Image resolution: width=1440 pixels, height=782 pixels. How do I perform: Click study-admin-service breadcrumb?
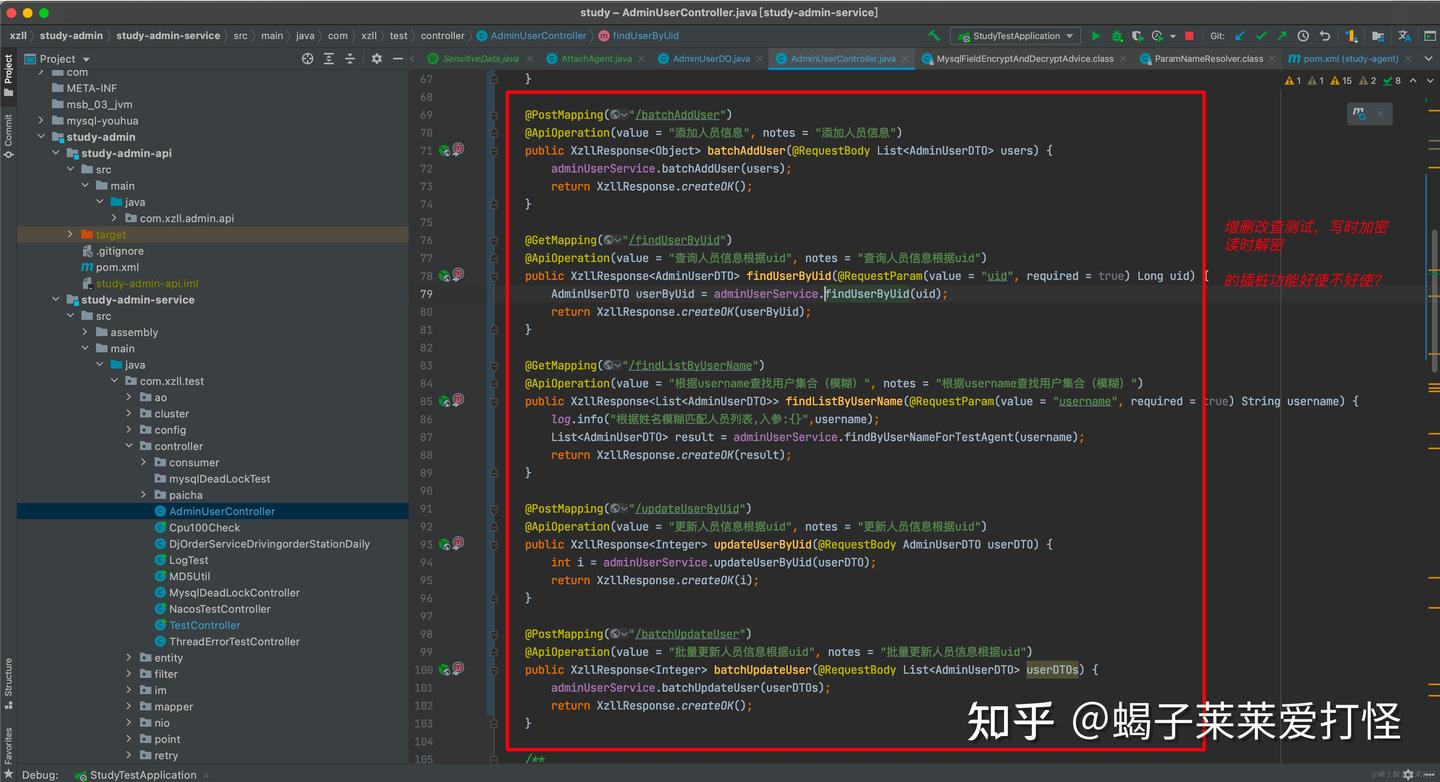pos(168,36)
